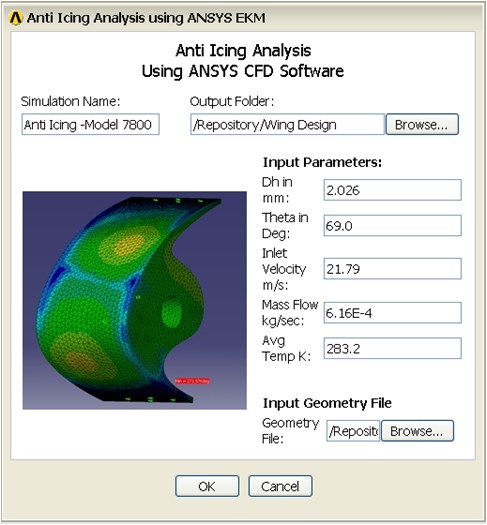Browse for the Output Folder

[422, 125]
